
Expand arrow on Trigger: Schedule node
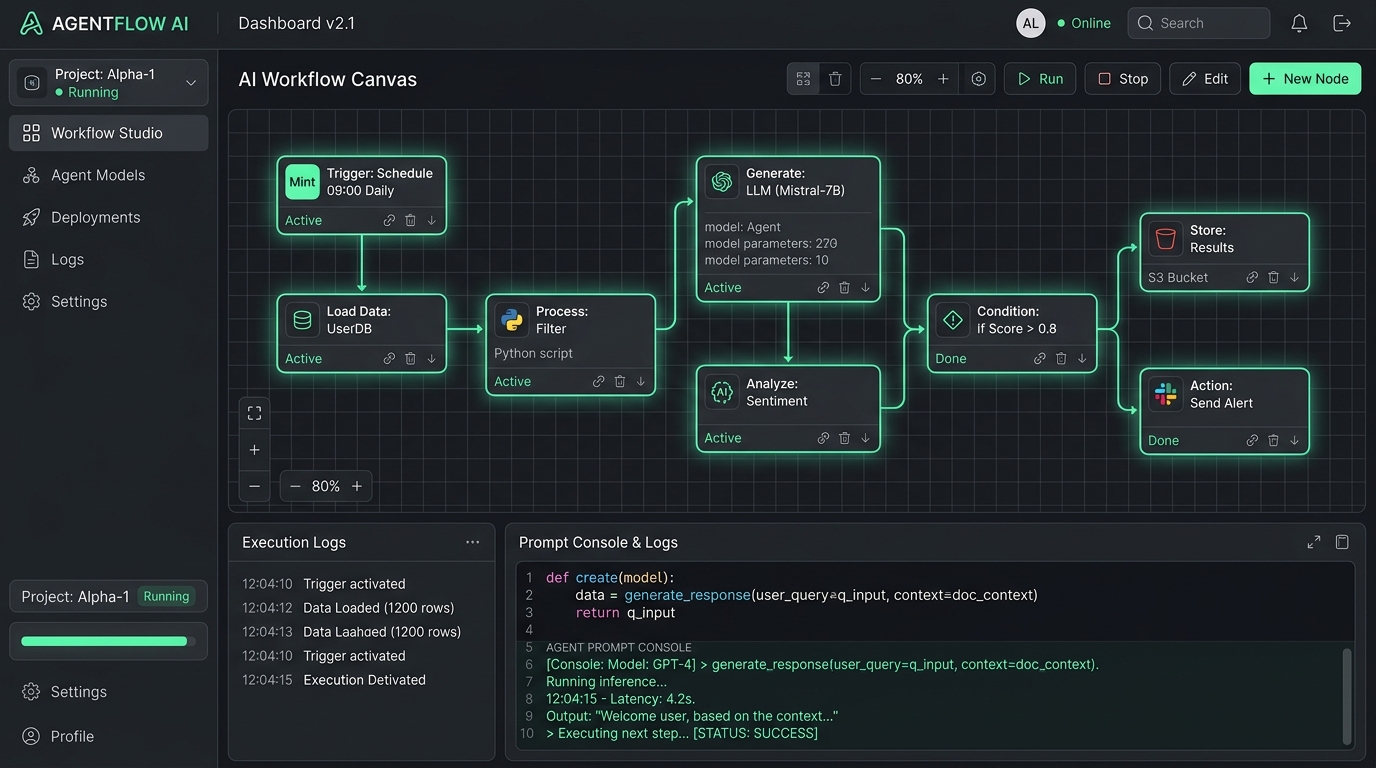click(x=432, y=220)
